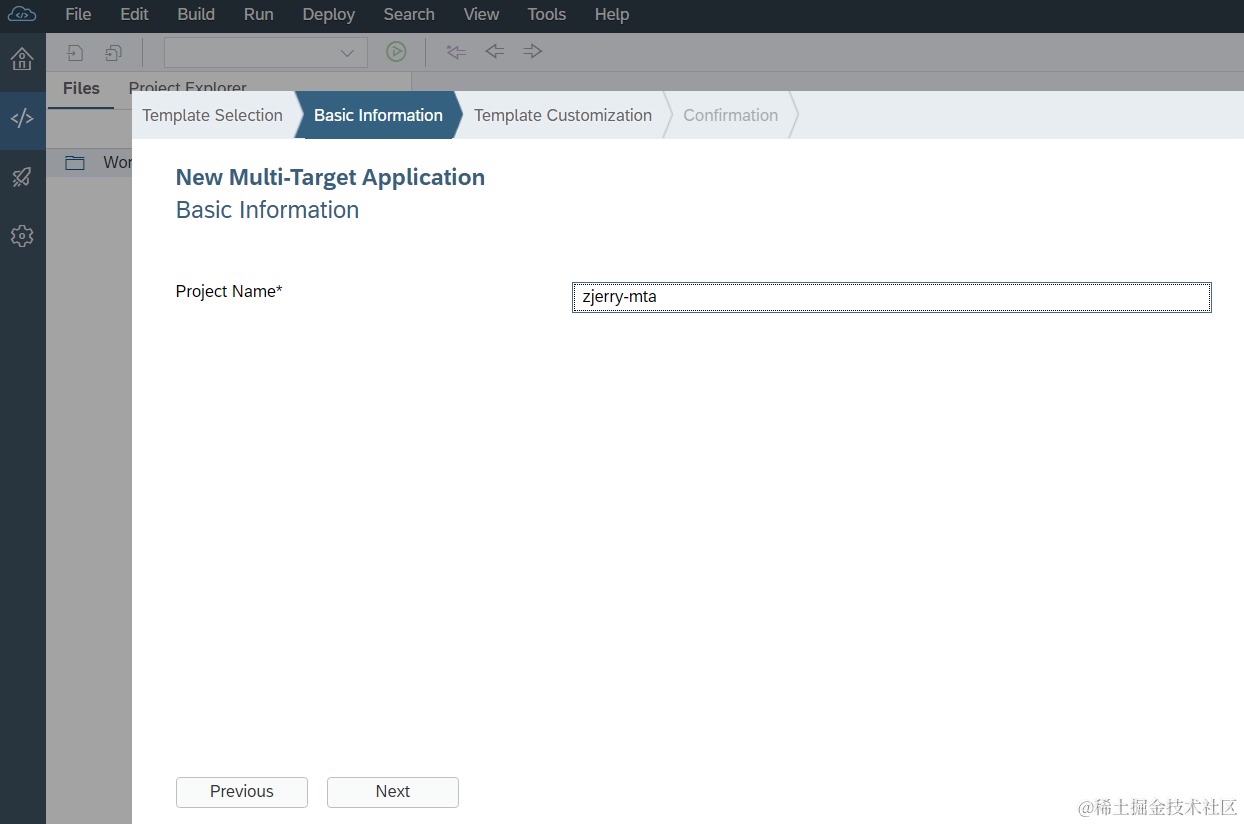Click the Navigate Forward arrow icon
This screenshot has height=824, width=1244.
533,51
